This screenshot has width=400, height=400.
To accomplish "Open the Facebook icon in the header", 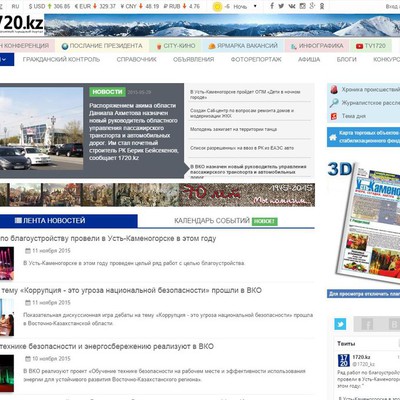I will point(272,6).
